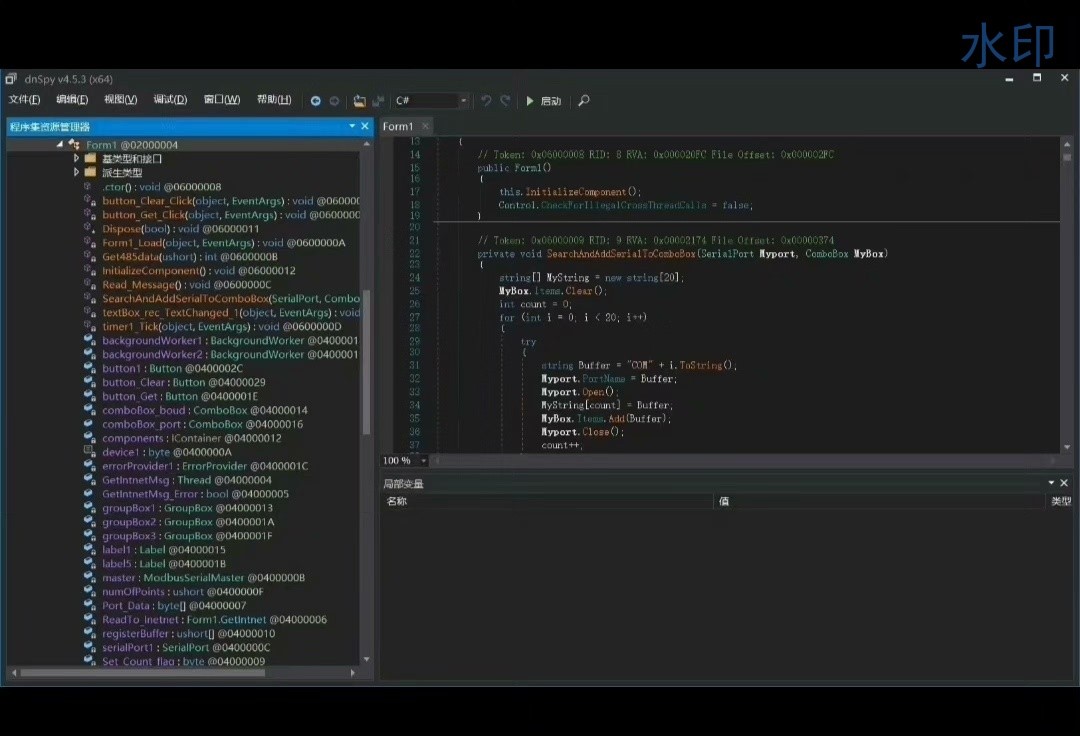Expand the 派生类型 folder node
The image size is (1080, 736).
(77, 173)
